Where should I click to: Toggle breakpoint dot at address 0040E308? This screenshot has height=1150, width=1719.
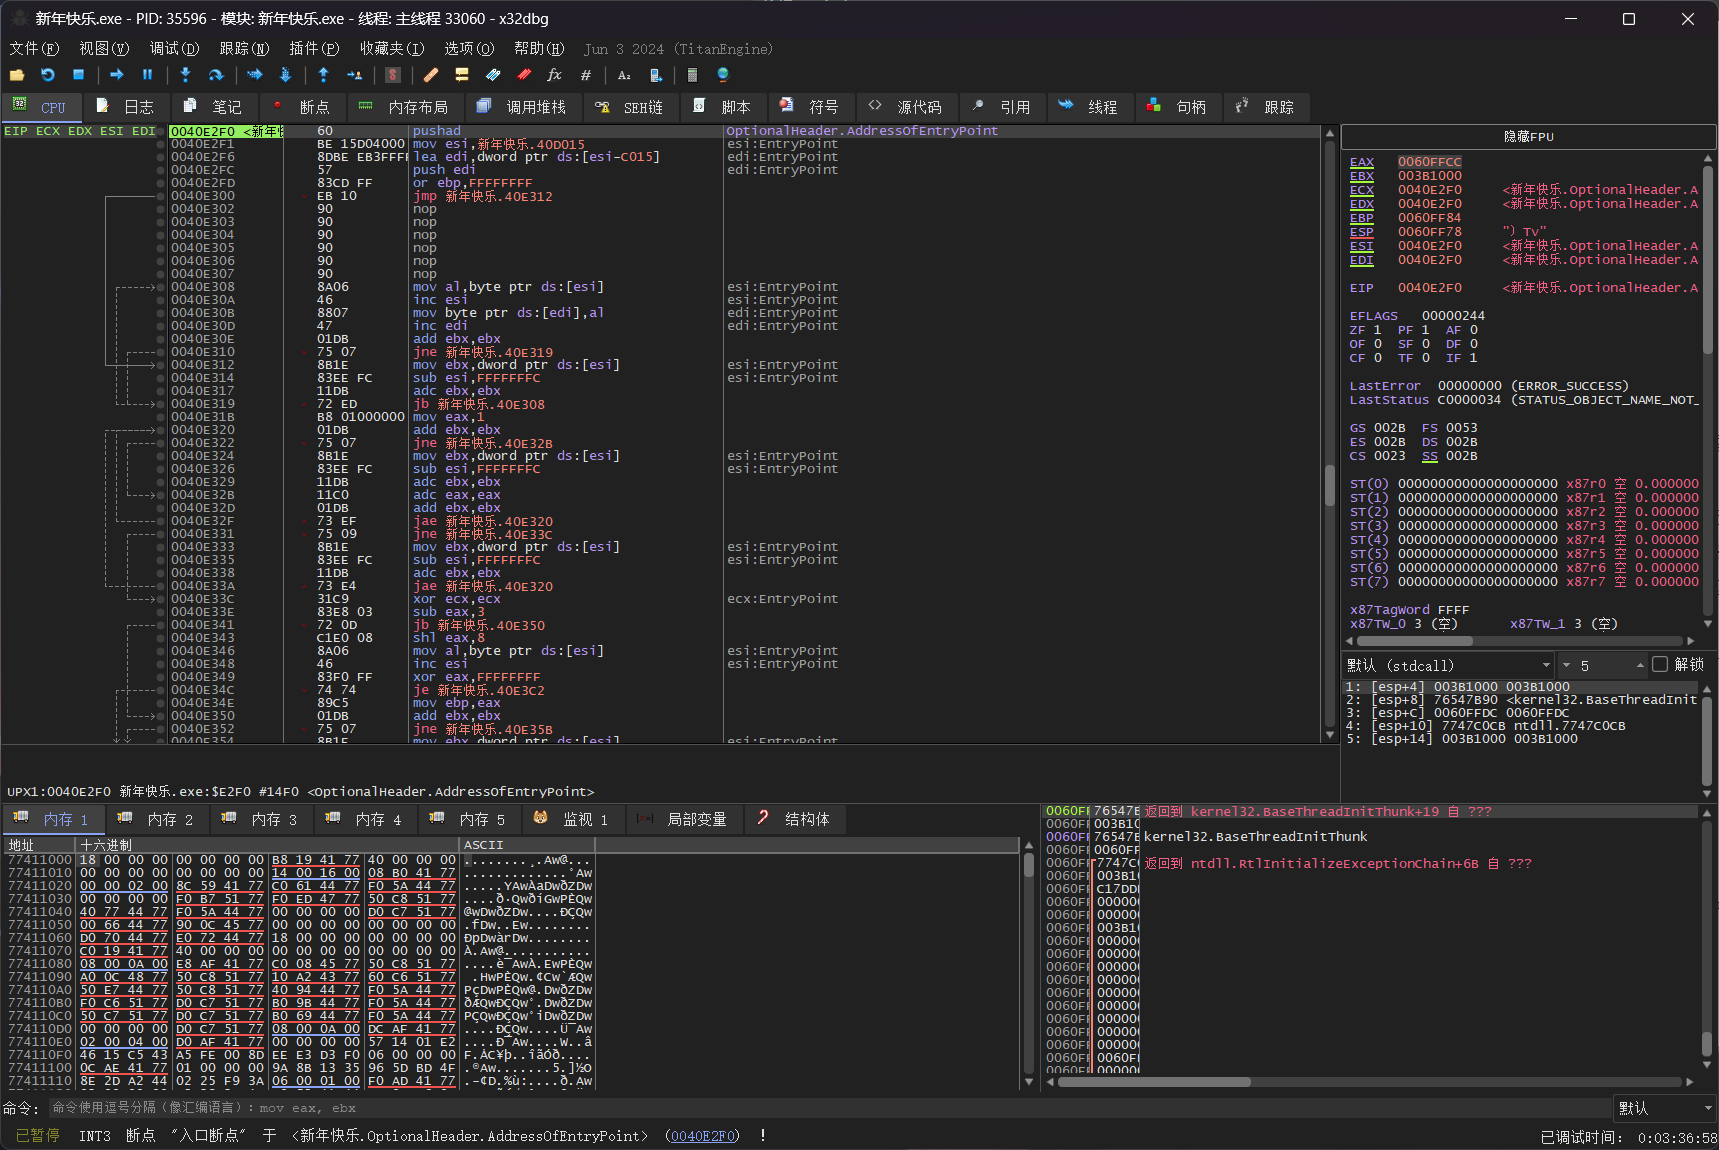[160, 287]
